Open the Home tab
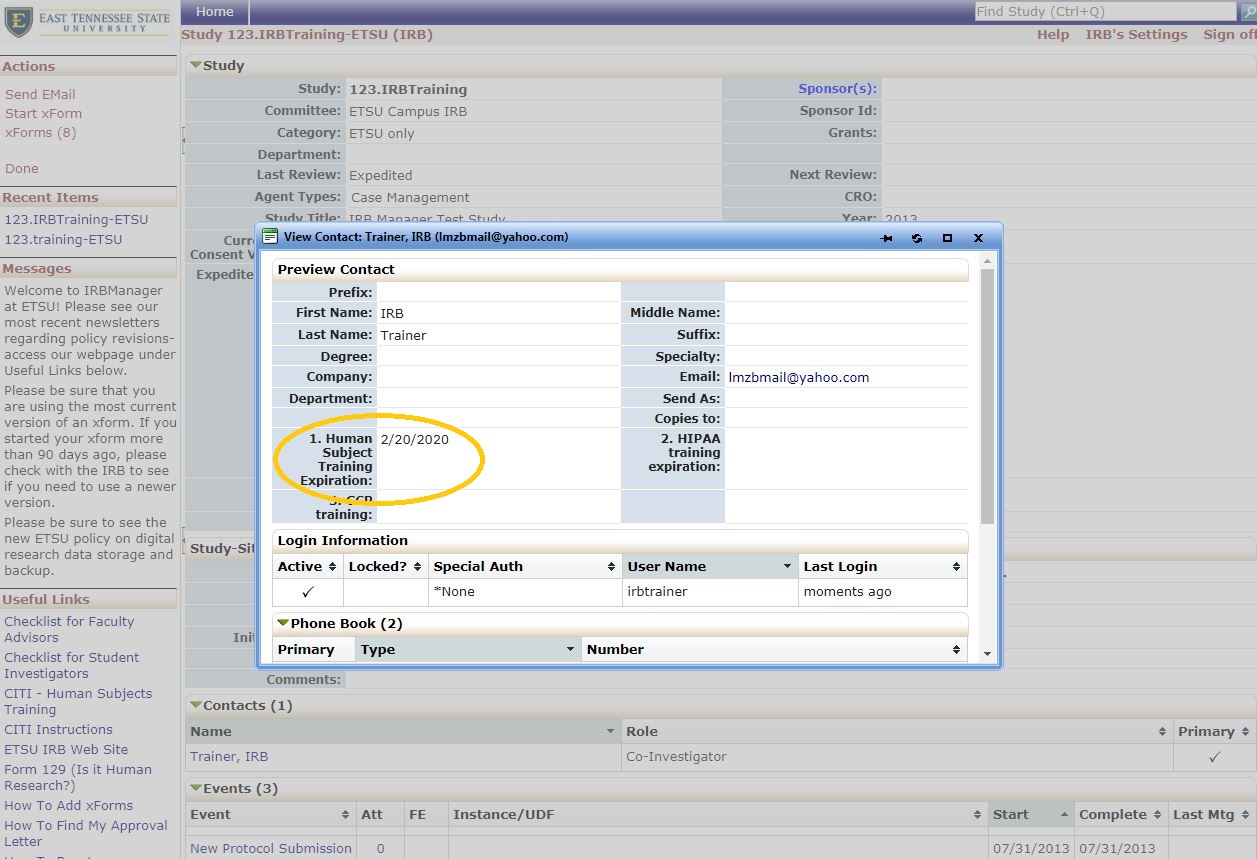Viewport: 1257px width, 859px height. pyautogui.click(x=214, y=12)
